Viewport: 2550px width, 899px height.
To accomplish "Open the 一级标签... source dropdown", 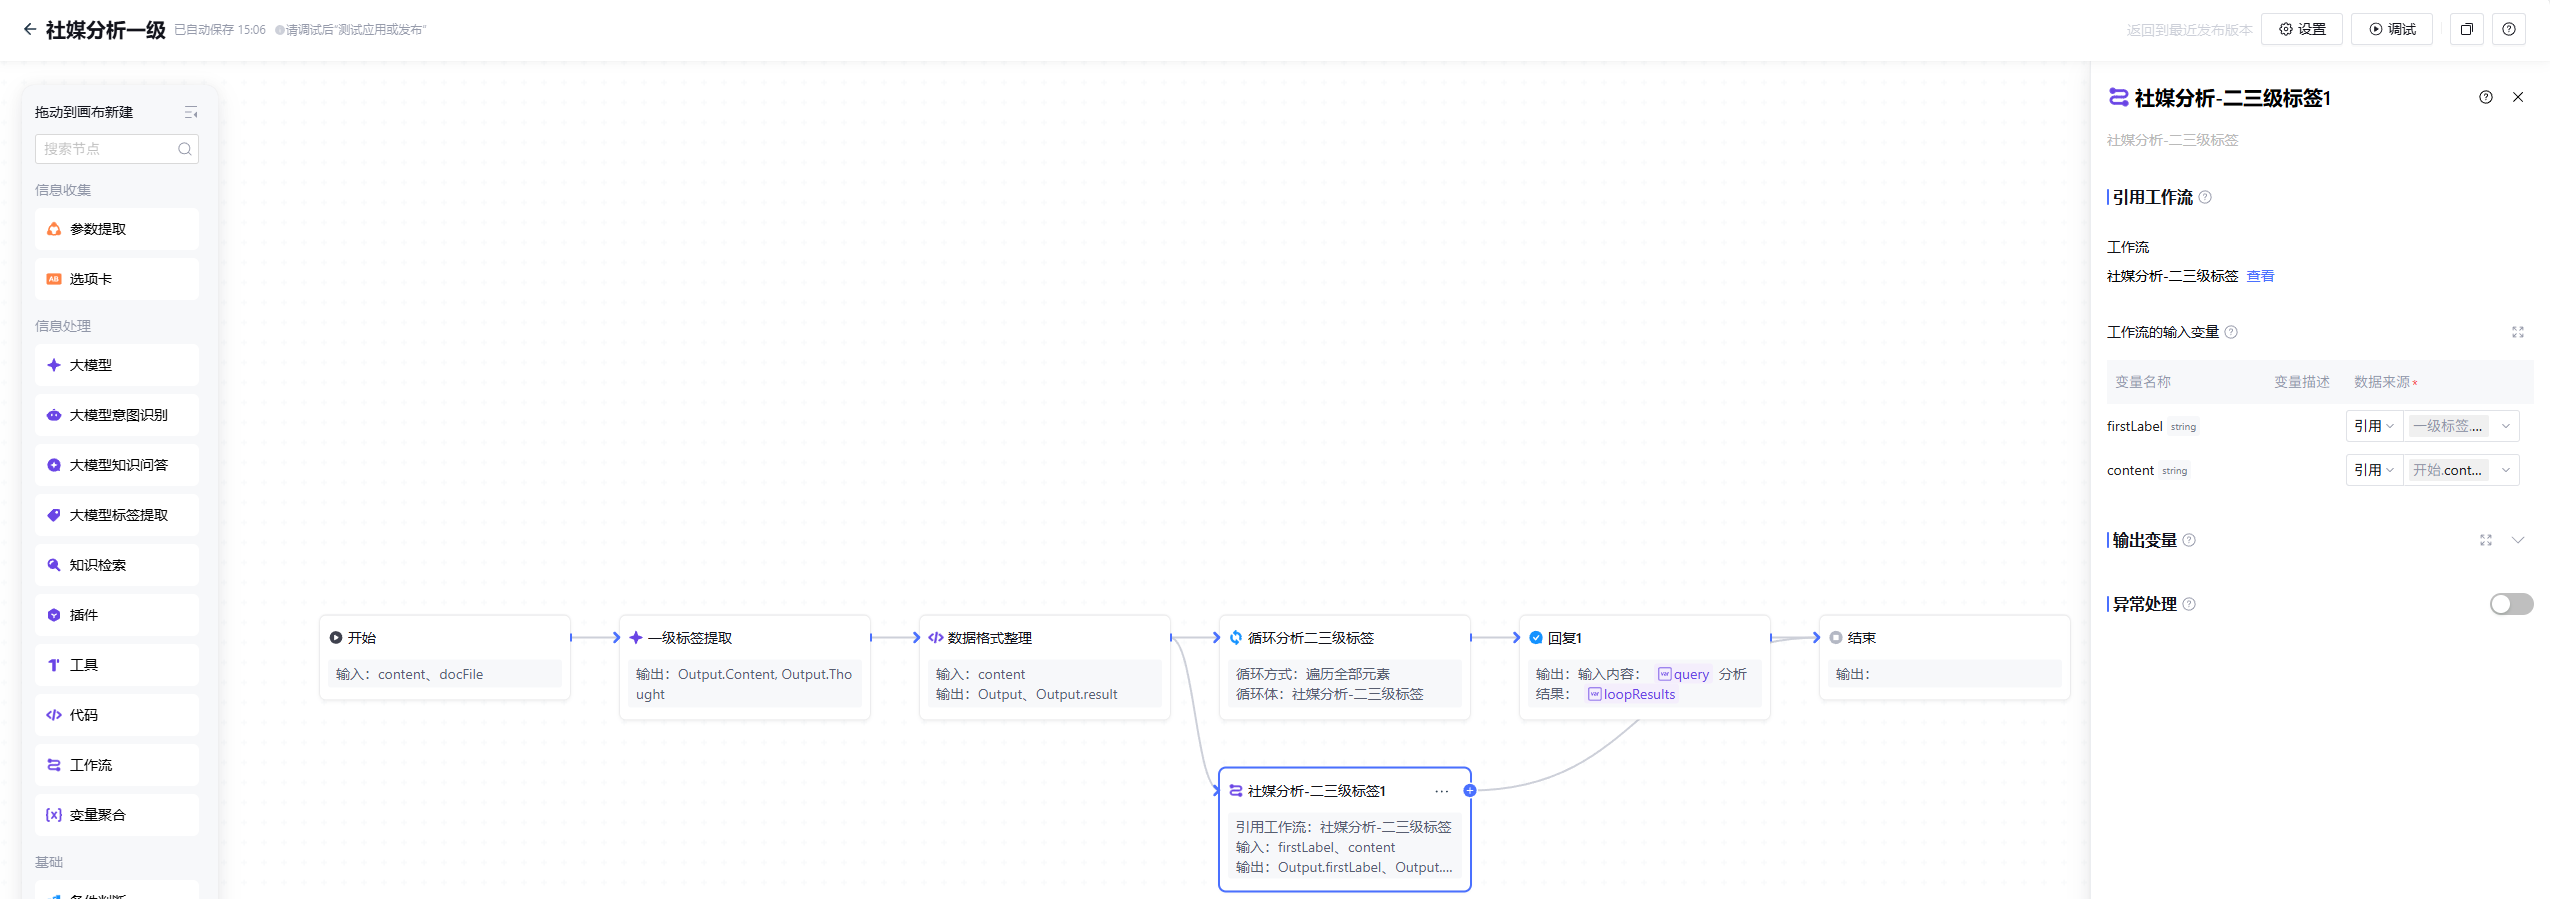I will tap(2461, 426).
